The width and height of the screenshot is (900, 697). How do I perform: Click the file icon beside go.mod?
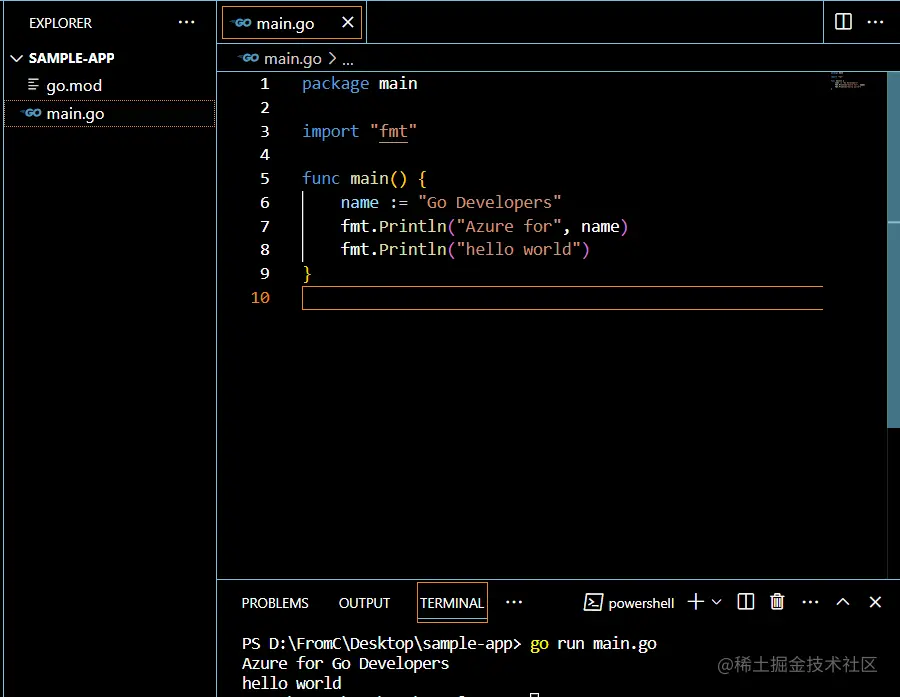(33, 85)
